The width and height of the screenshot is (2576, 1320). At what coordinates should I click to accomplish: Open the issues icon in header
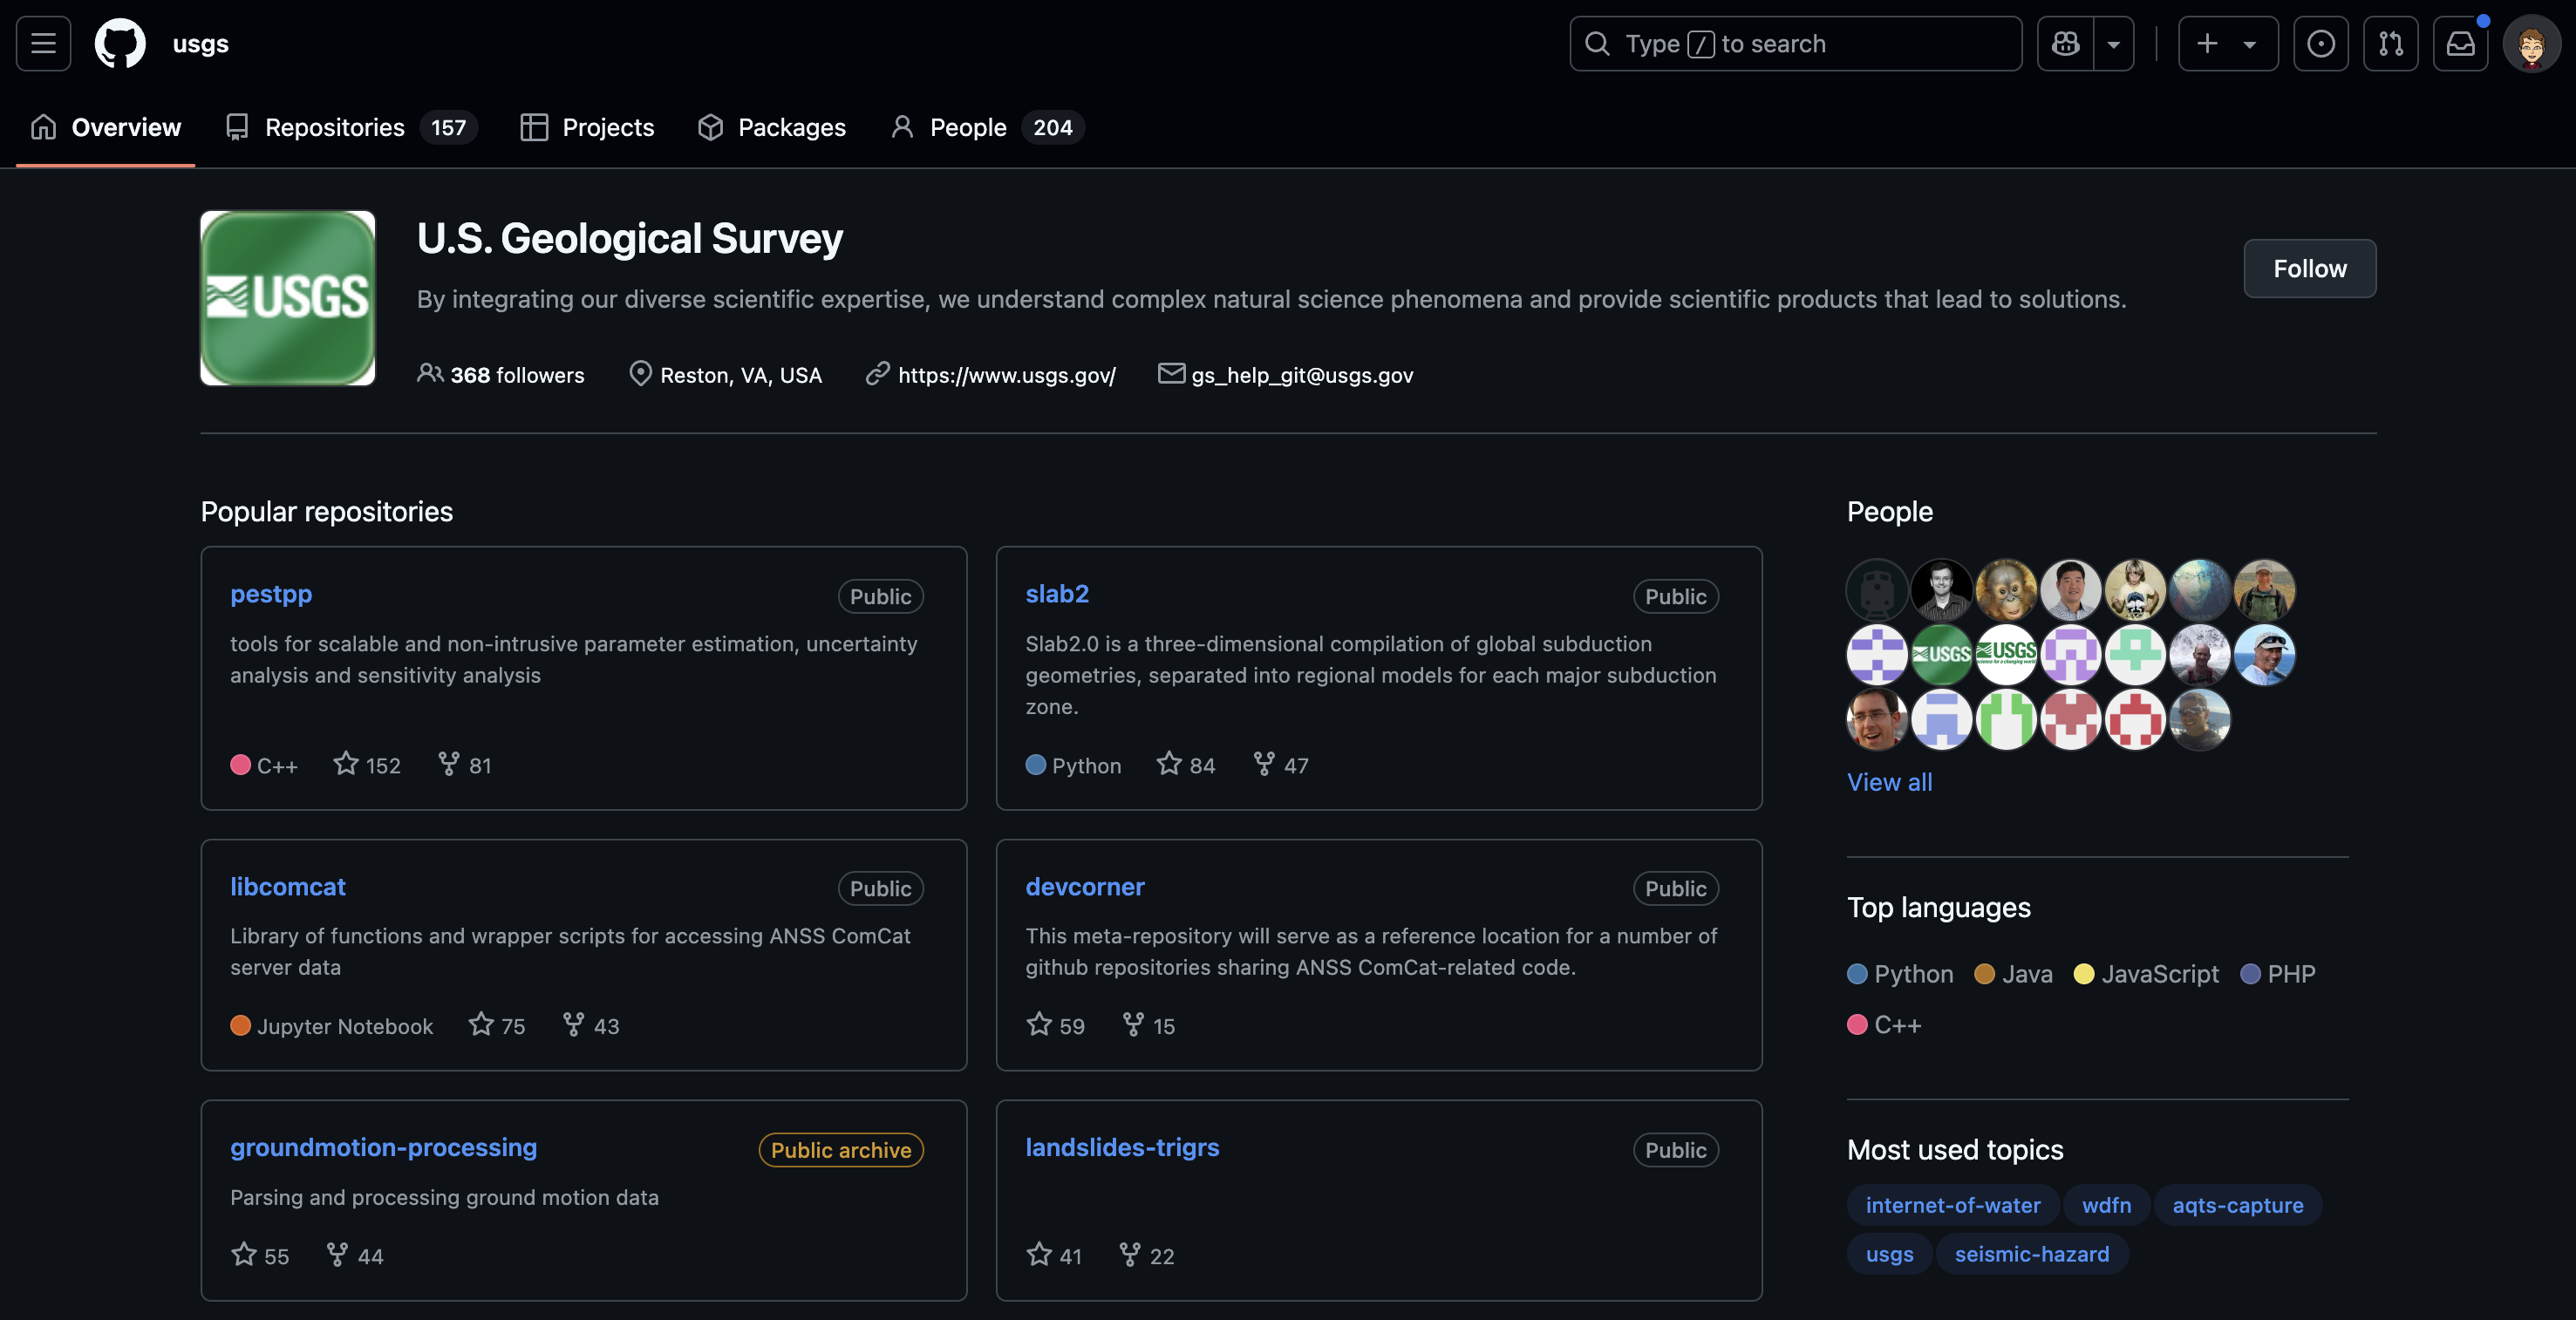click(2320, 44)
